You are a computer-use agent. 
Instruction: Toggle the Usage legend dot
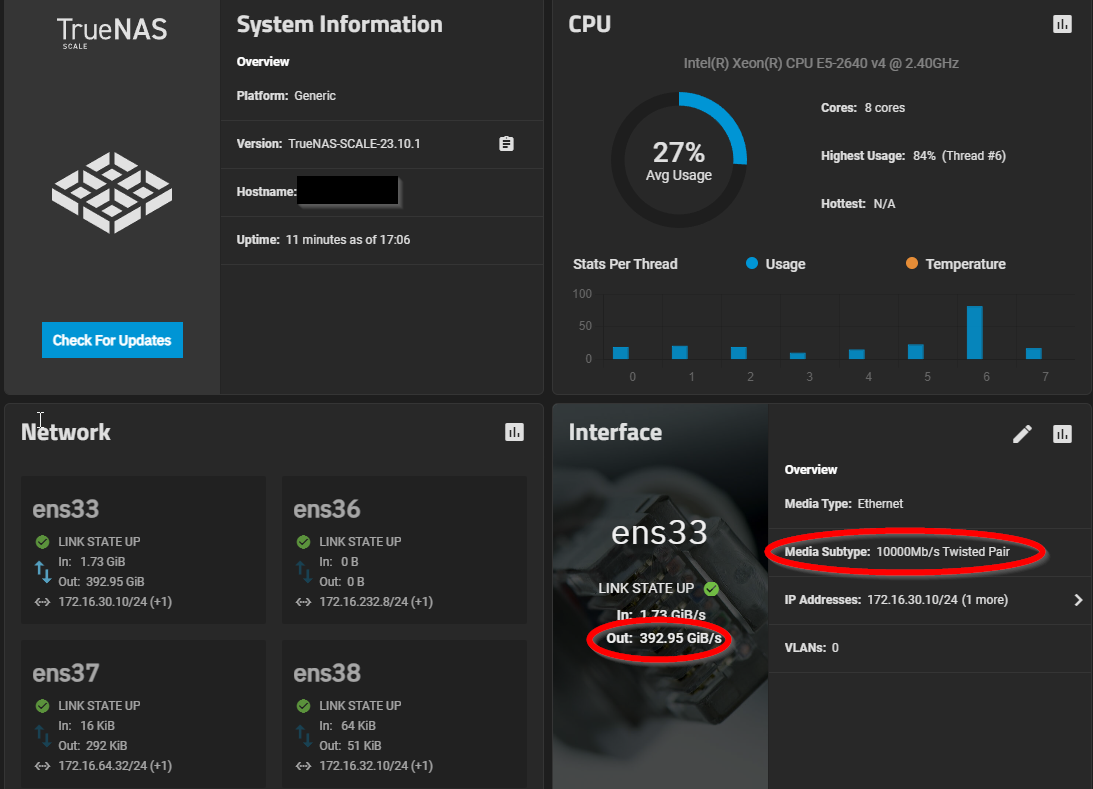(752, 264)
